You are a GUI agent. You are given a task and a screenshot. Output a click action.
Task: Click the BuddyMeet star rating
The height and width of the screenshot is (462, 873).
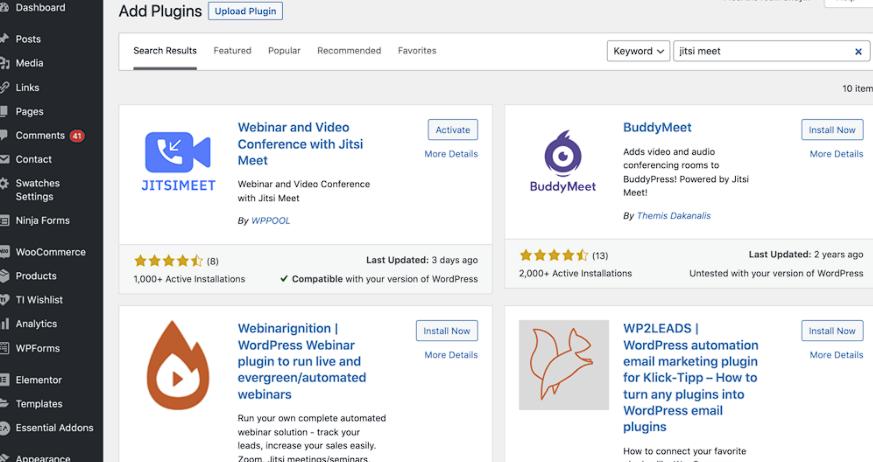553,255
